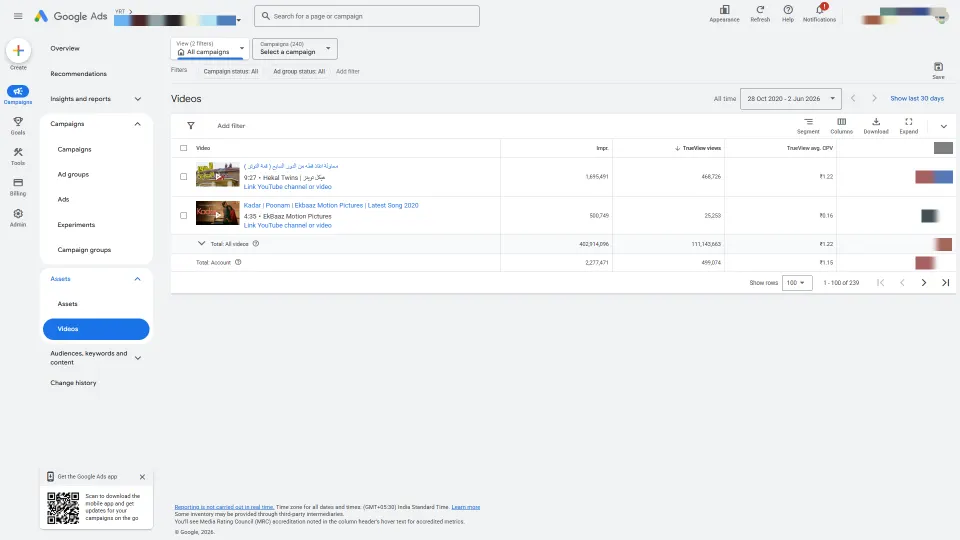Toggle the select-all videos header checkbox
This screenshot has width=960, height=540.
(x=184, y=148)
